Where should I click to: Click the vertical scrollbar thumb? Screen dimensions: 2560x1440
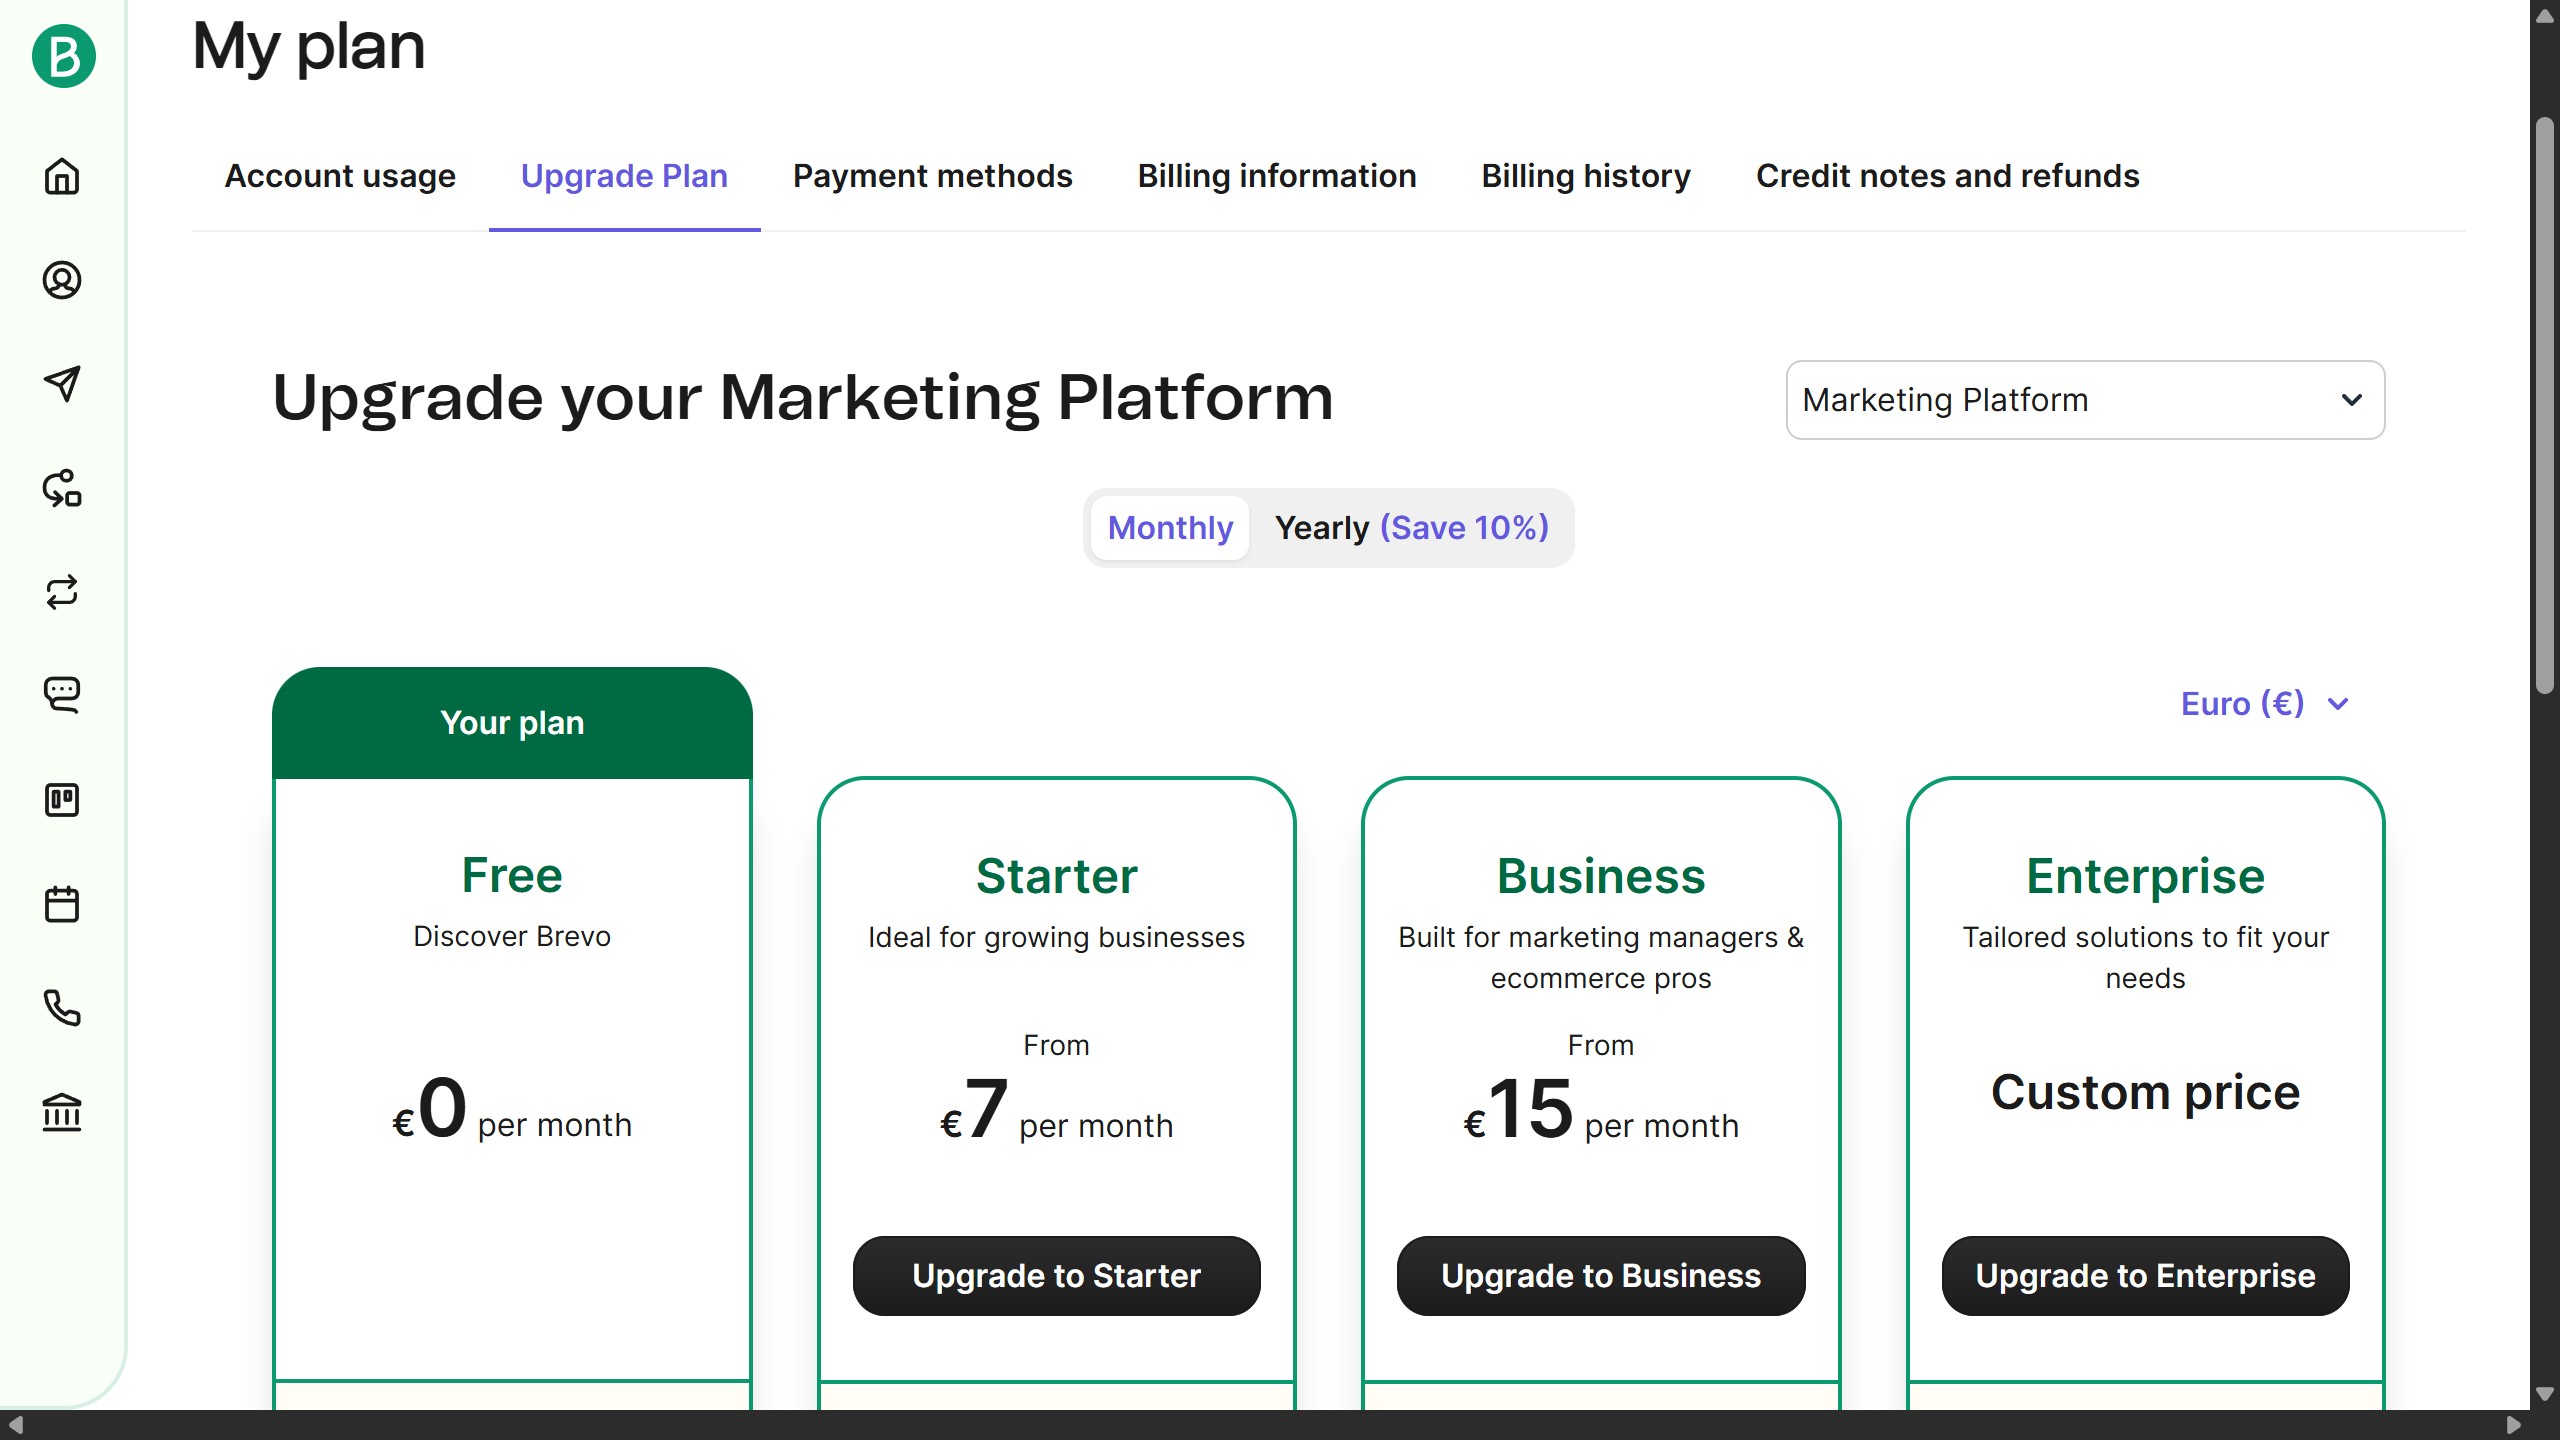pyautogui.click(x=2545, y=405)
